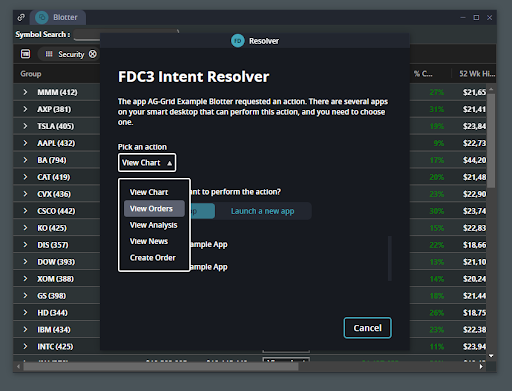Click the $20,24 value in XOM row
The height and width of the screenshot is (391, 512).
click(x=474, y=279)
